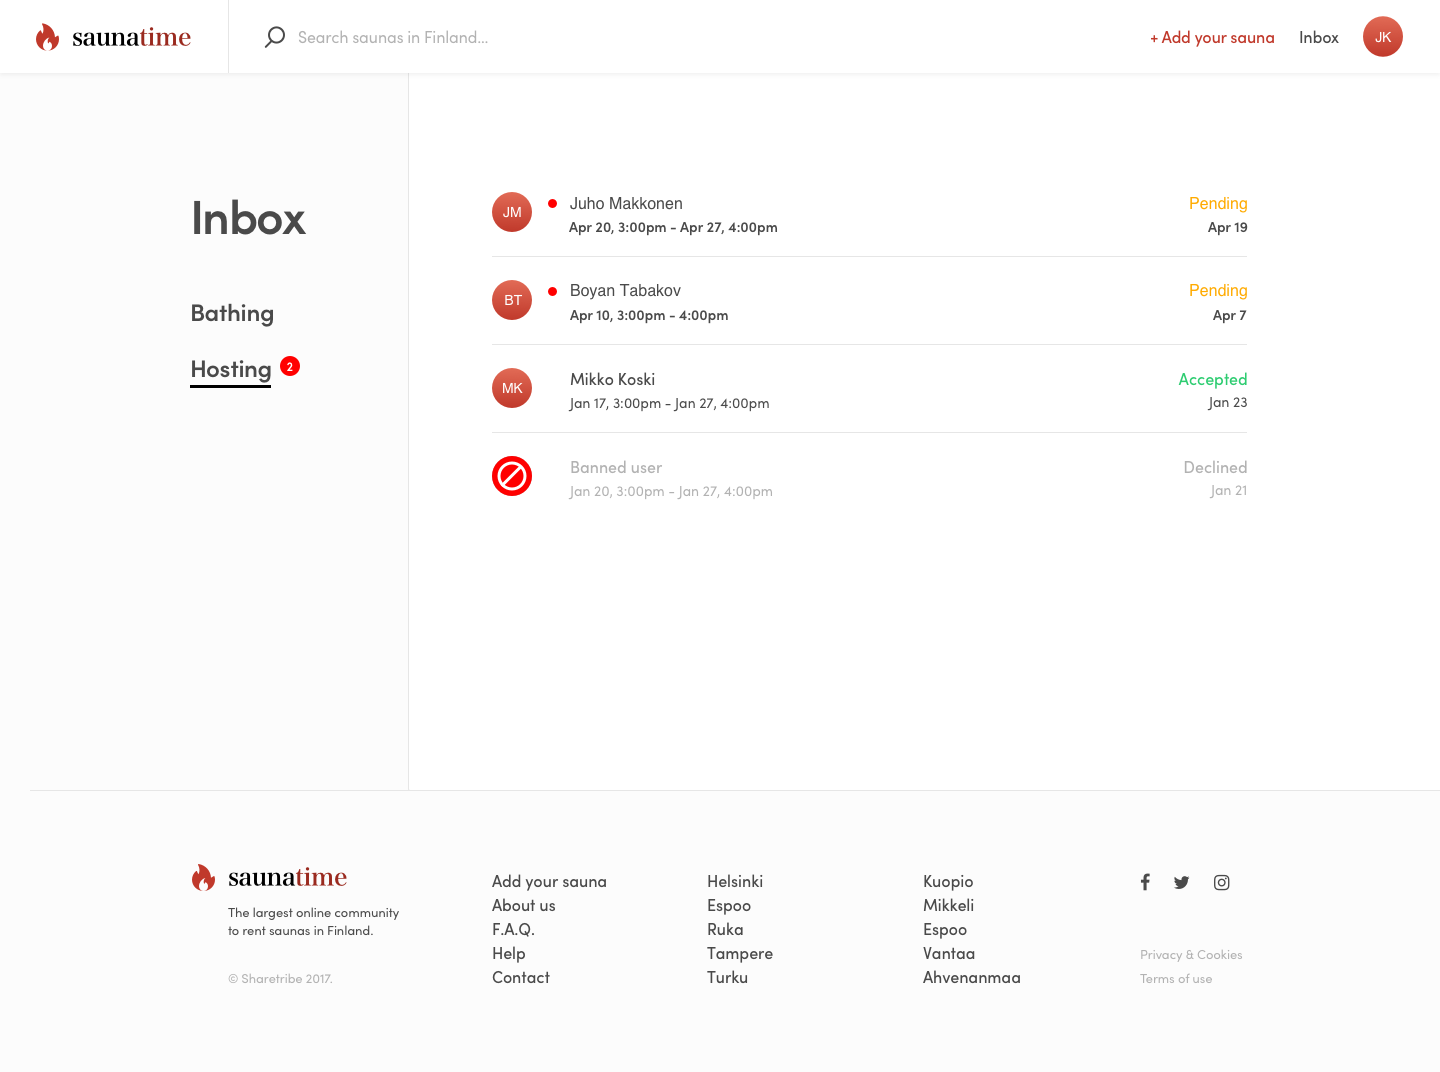Image resolution: width=1440 pixels, height=1072 pixels.
Task: Click the Twitter bird icon in footer
Action: pos(1181,882)
